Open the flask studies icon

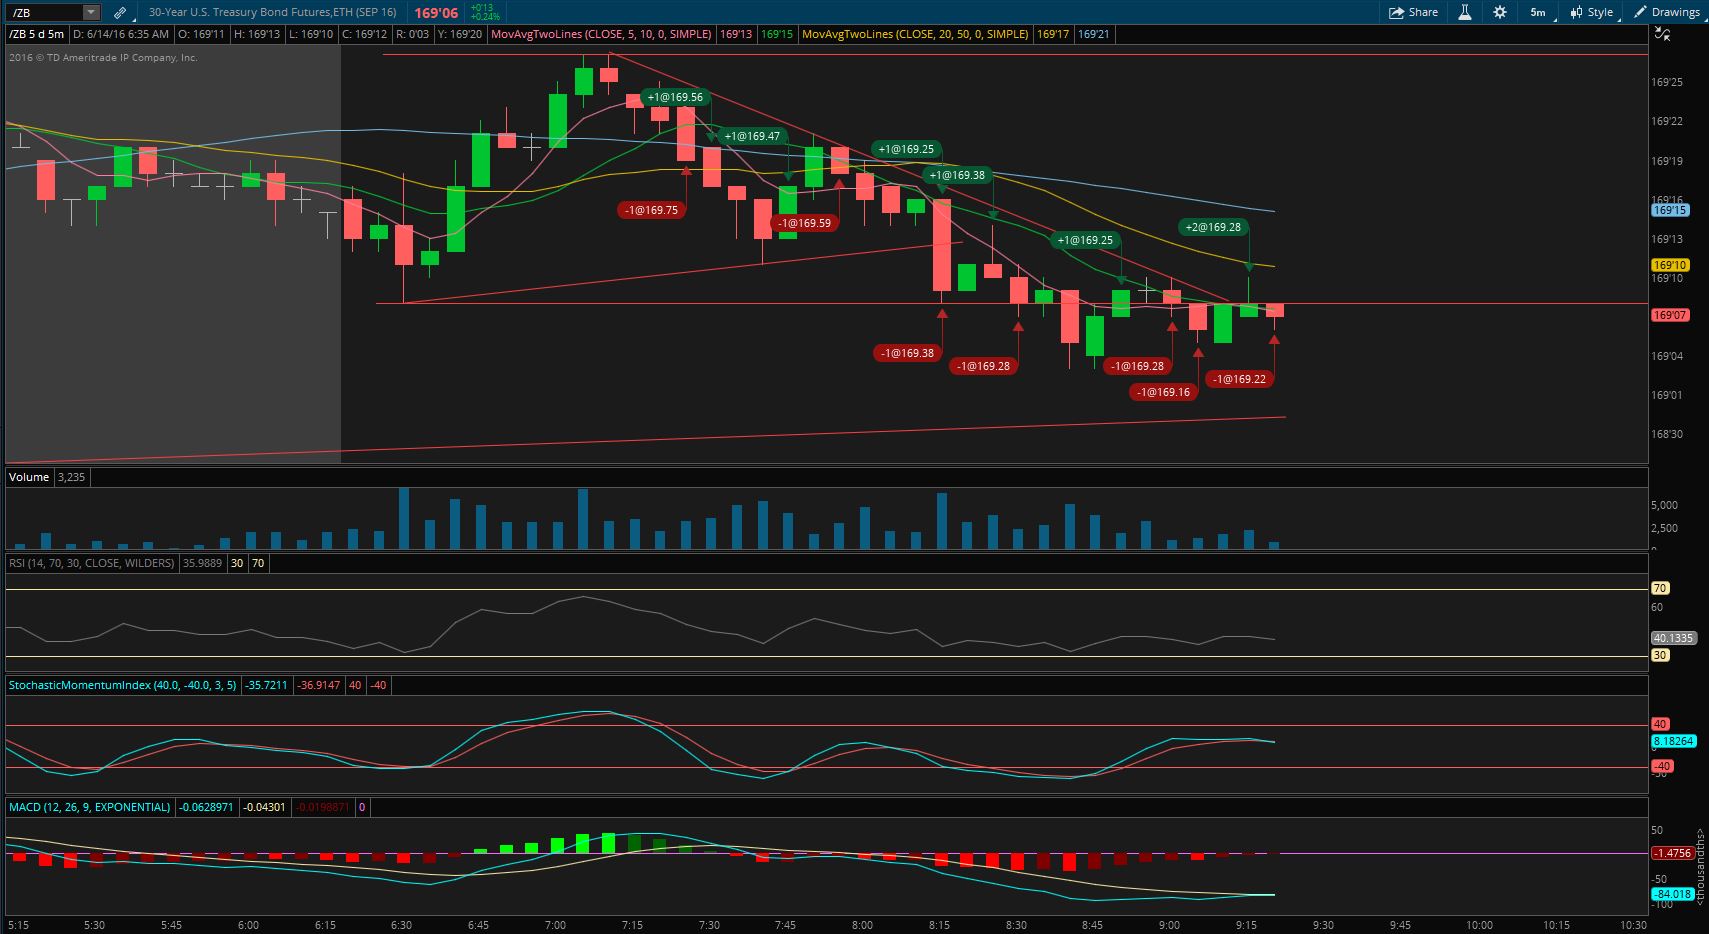[1465, 12]
